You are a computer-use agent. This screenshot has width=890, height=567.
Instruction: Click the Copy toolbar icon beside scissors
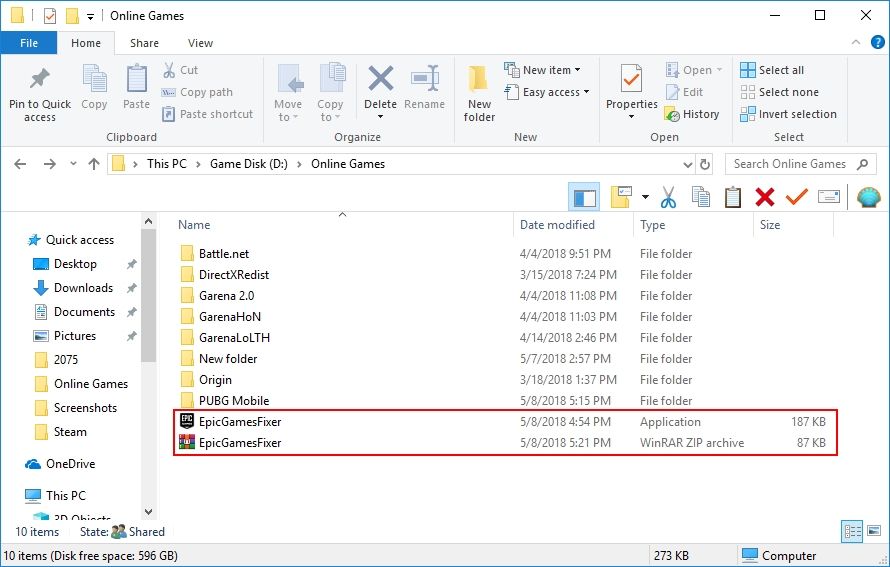[x=700, y=197]
